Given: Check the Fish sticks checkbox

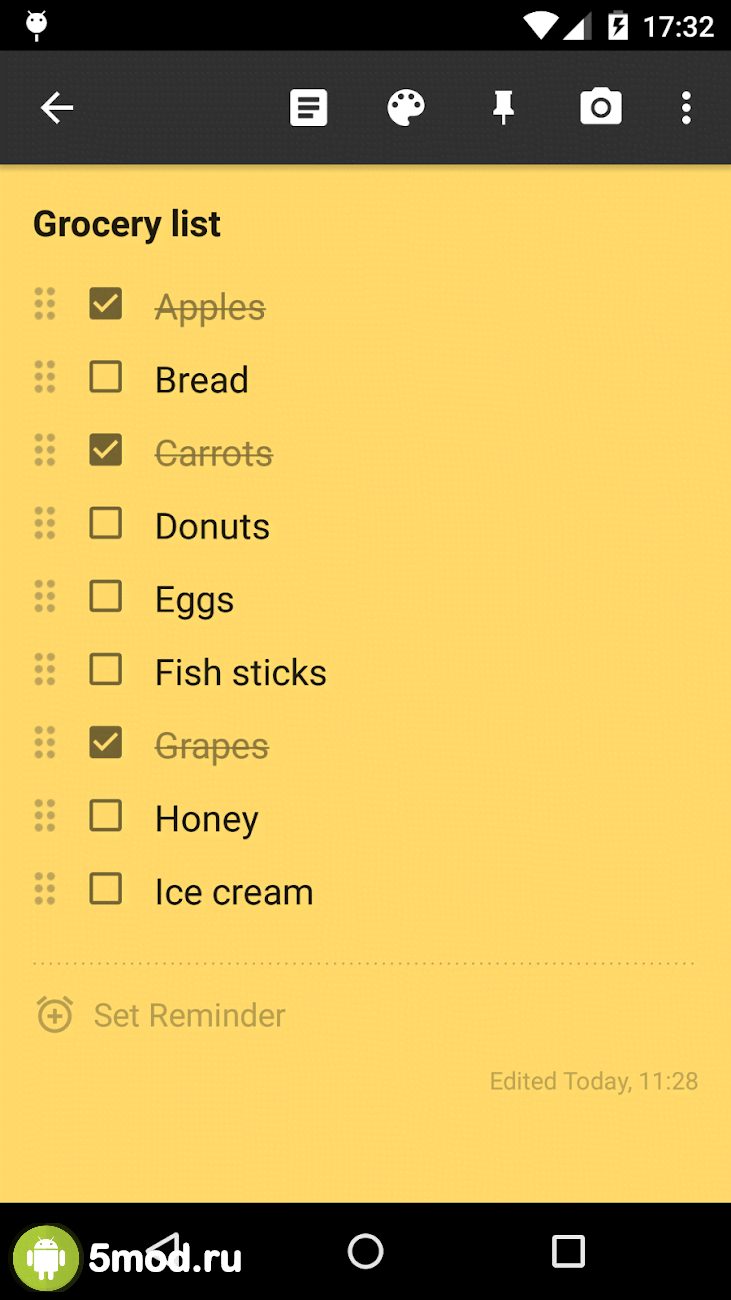Looking at the screenshot, I should pos(106,669).
